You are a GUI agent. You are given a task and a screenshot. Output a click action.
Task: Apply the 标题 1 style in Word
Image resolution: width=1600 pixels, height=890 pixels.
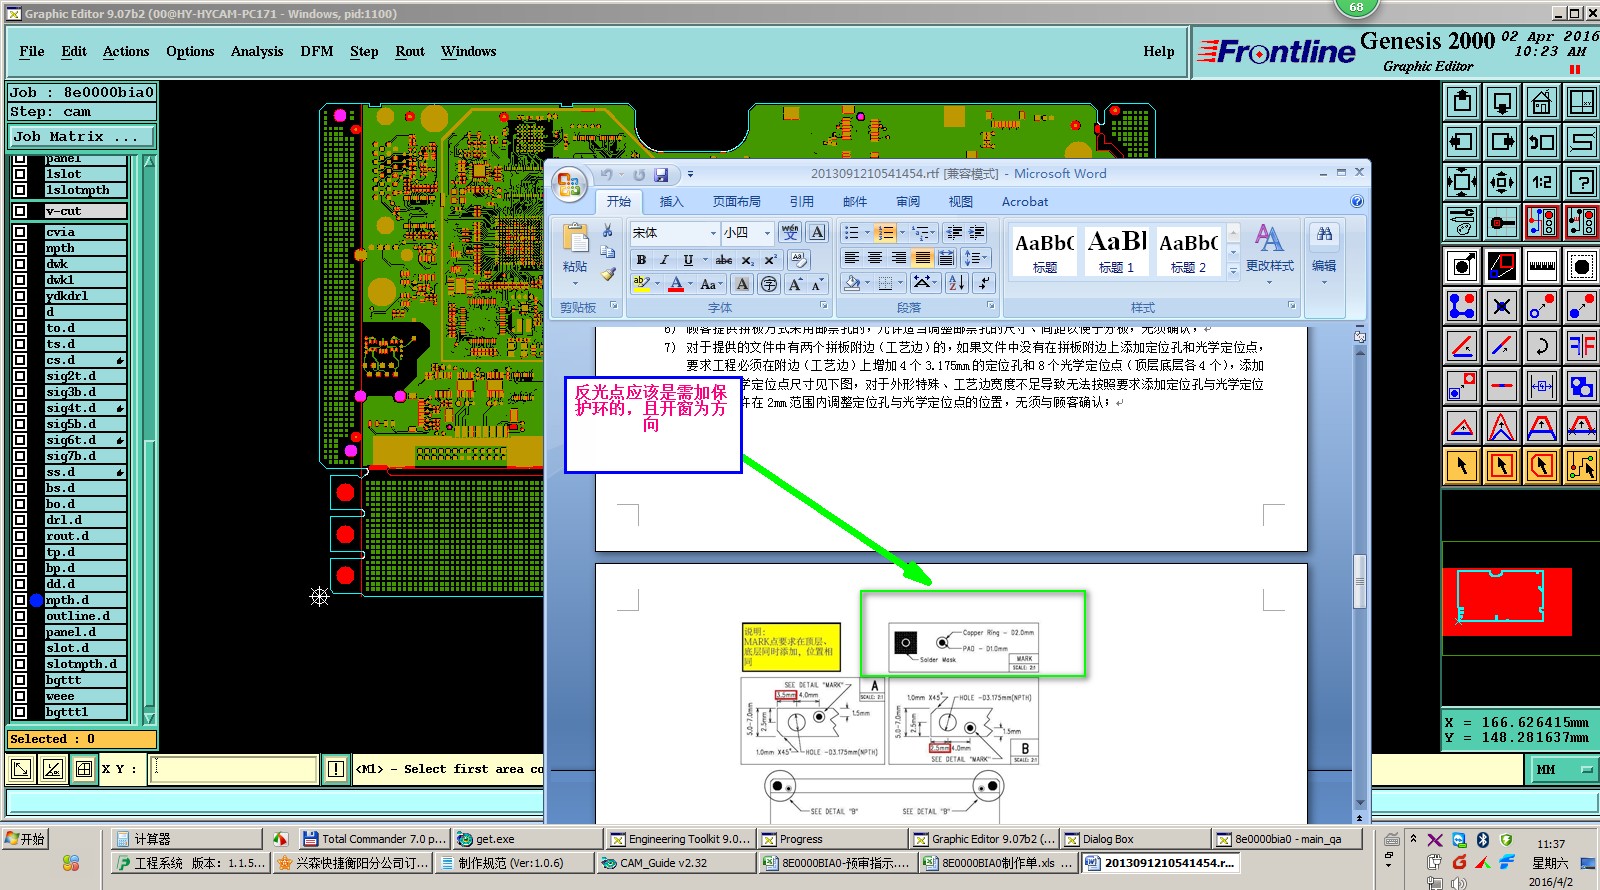pyautogui.click(x=1116, y=251)
